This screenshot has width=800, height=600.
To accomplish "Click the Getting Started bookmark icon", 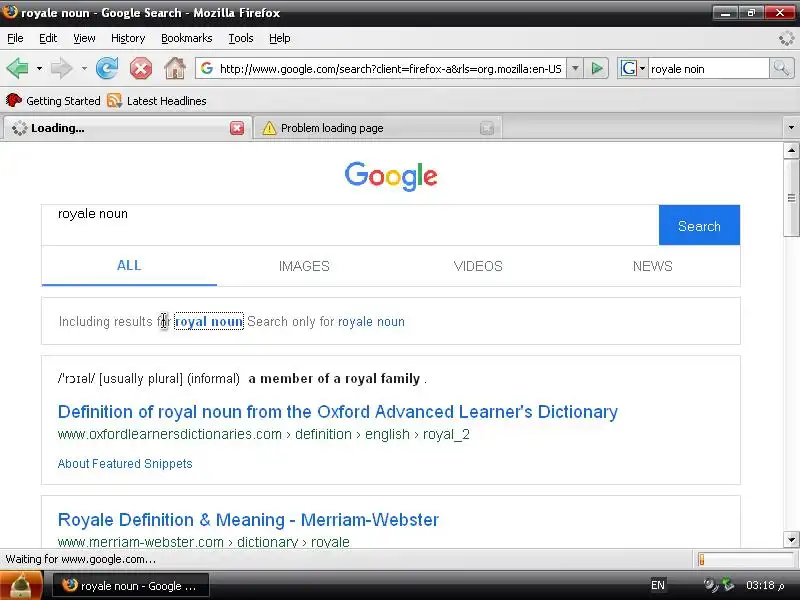I will [14, 101].
